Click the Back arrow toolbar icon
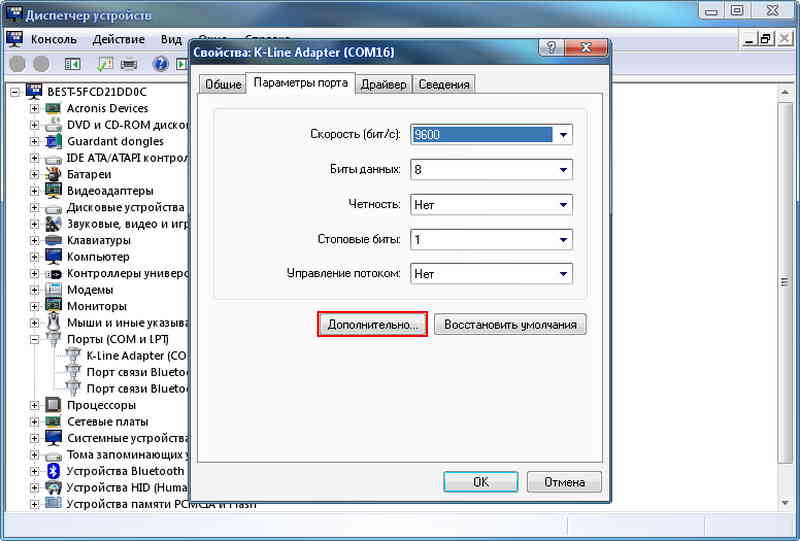Screen dimensions: 800x541 [17, 64]
